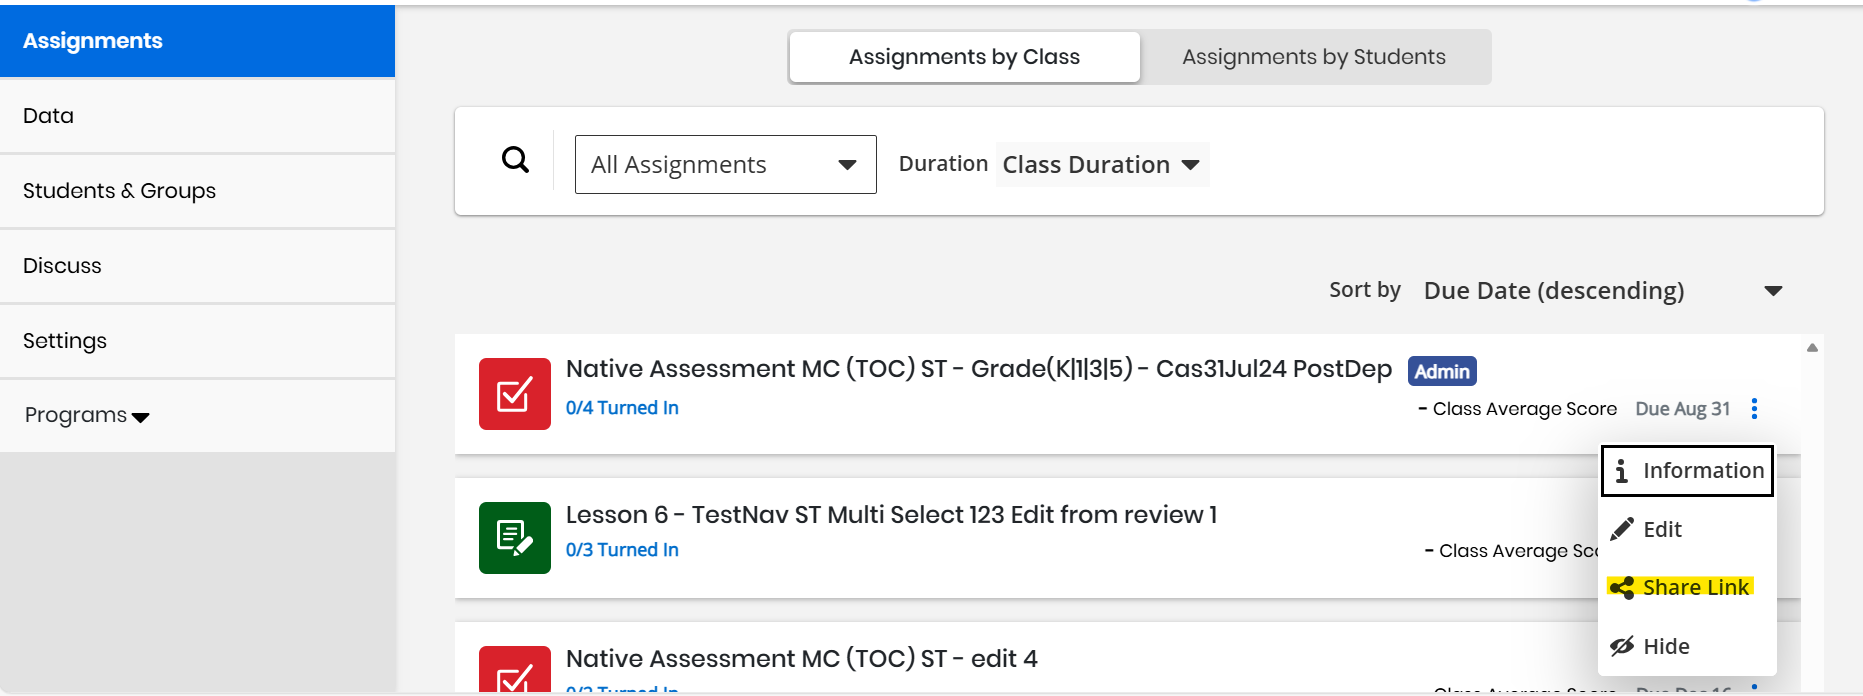
Task: Click the red assessment icon for Cas31Jul24 PostDep
Action: 514,394
